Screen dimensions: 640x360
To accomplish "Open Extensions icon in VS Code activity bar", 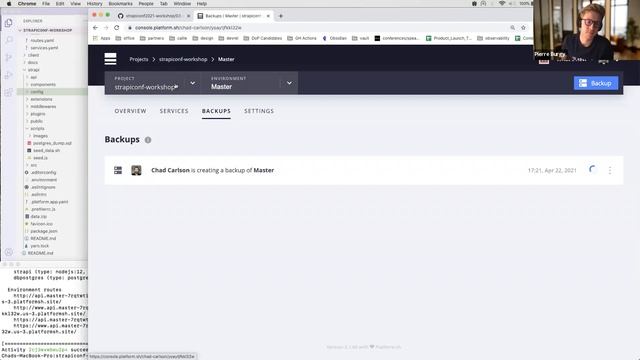I will [x=9, y=93].
